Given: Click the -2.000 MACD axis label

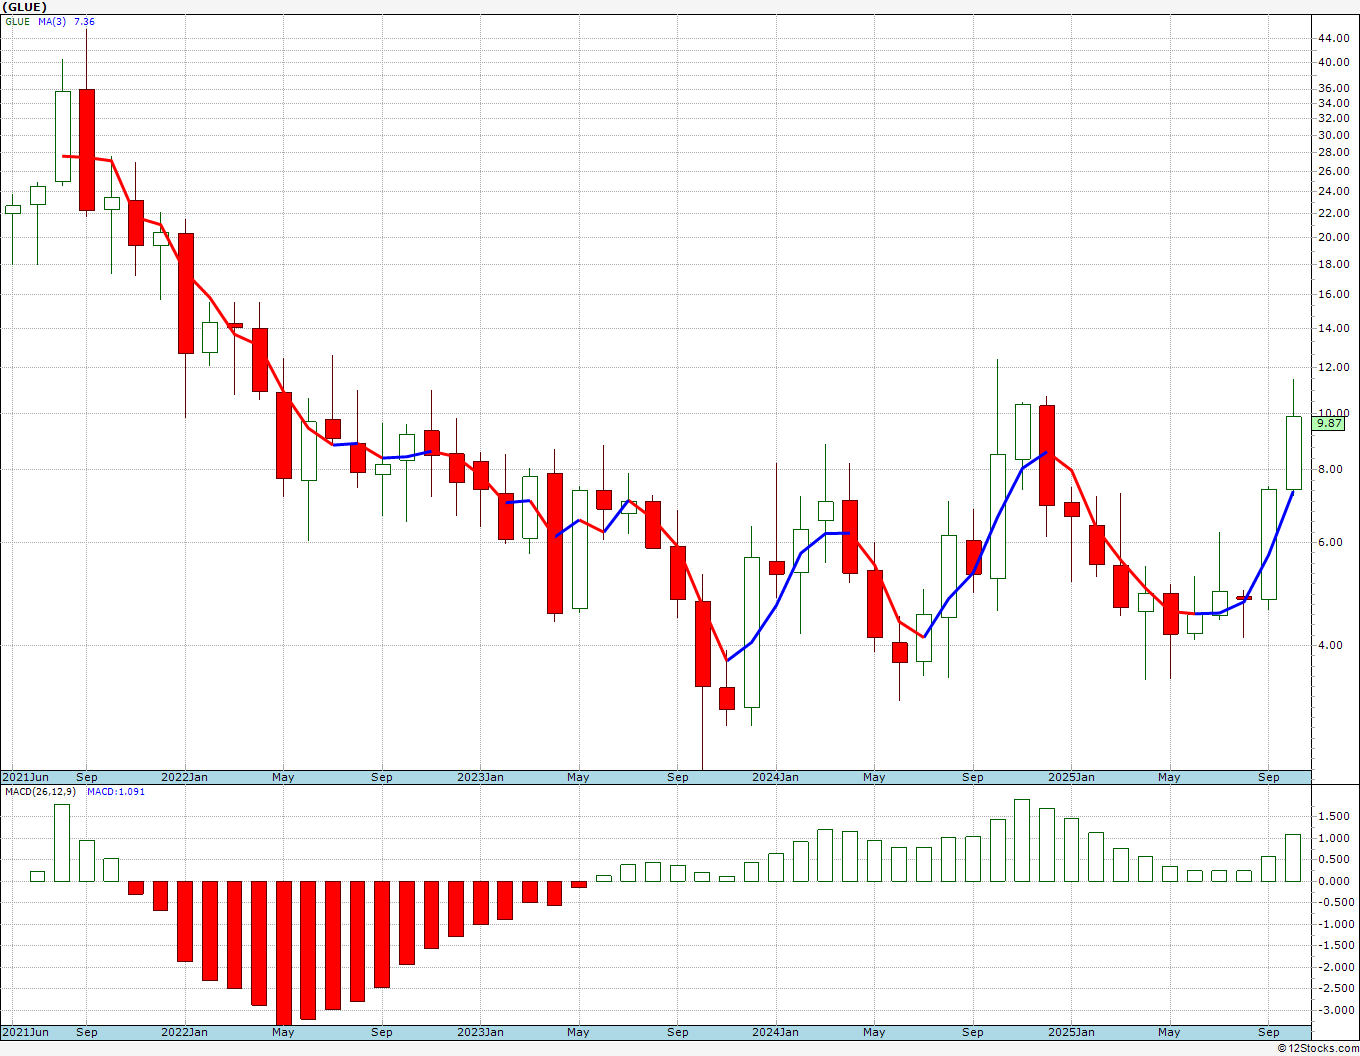Looking at the screenshot, I should click(x=1334, y=967).
